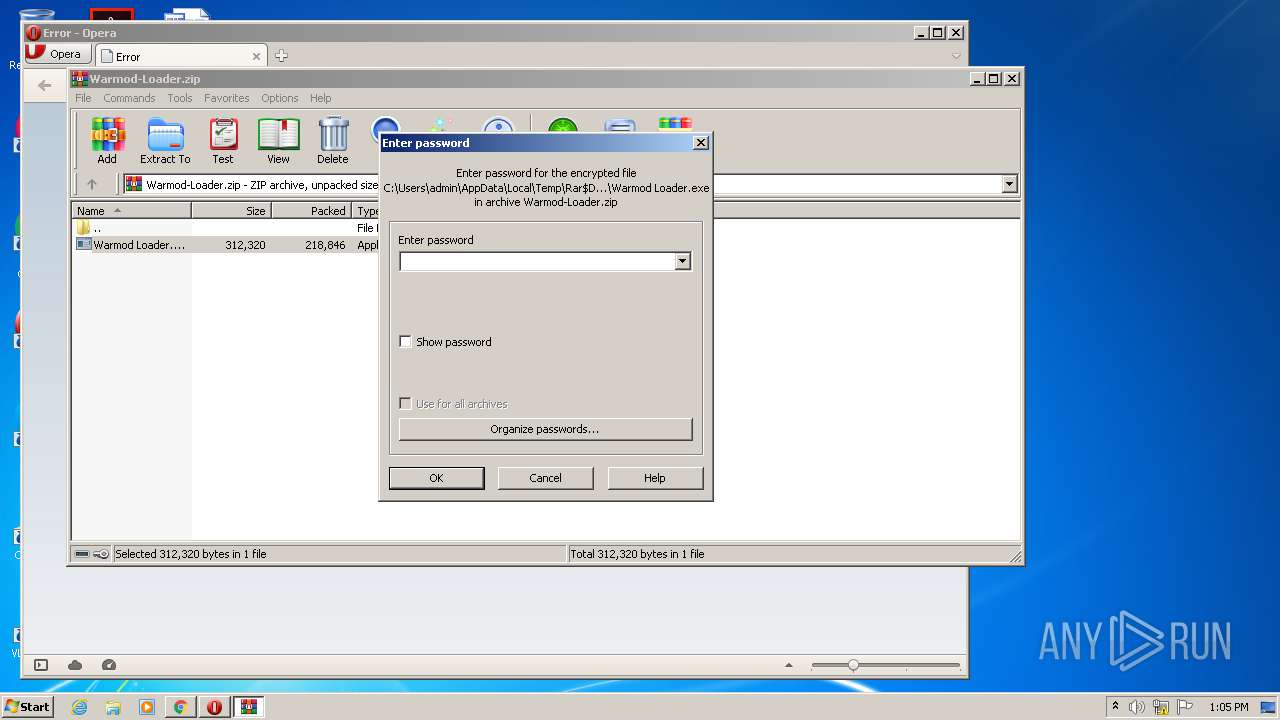This screenshot has width=1280, height=720.
Task: Sort file list by Name column
Action: pyautogui.click(x=131, y=210)
